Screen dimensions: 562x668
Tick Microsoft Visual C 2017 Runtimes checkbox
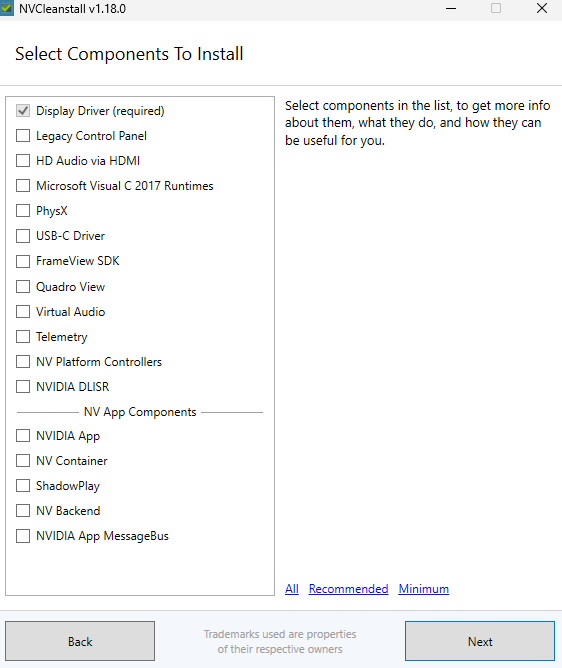[x=23, y=186]
